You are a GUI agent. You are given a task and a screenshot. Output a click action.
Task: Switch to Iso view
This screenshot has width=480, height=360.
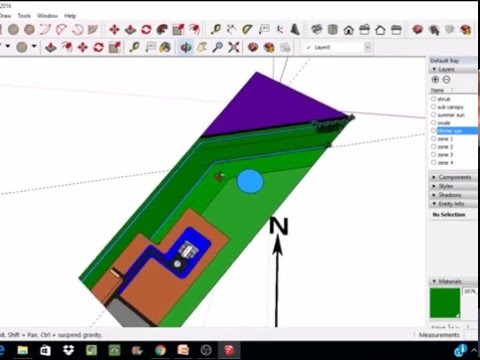(x=316, y=30)
